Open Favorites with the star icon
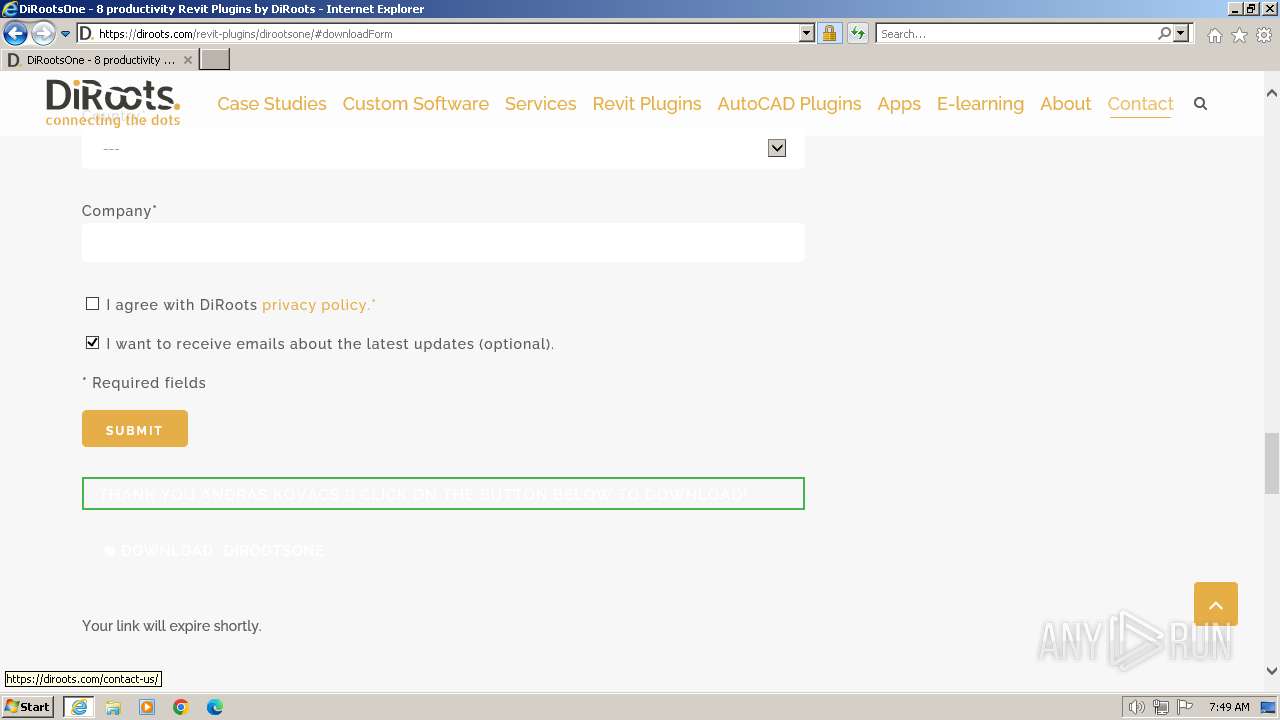The width and height of the screenshot is (1280, 720). [1239, 35]
